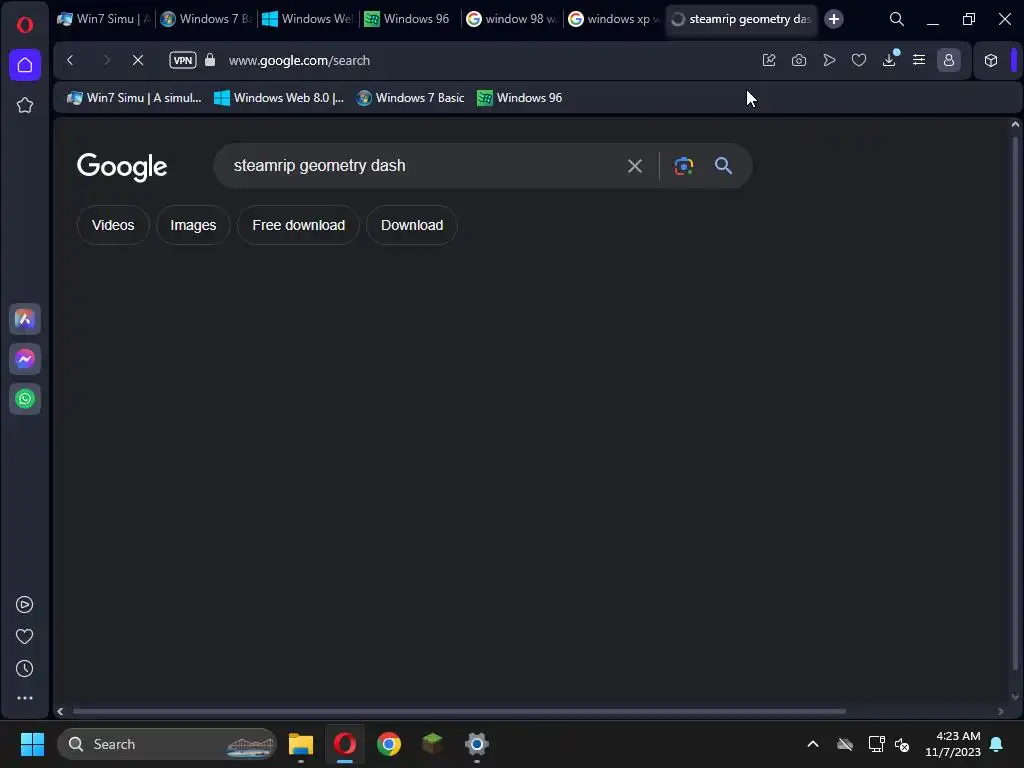Open File Explorer from taskbar

pos(301,744)
